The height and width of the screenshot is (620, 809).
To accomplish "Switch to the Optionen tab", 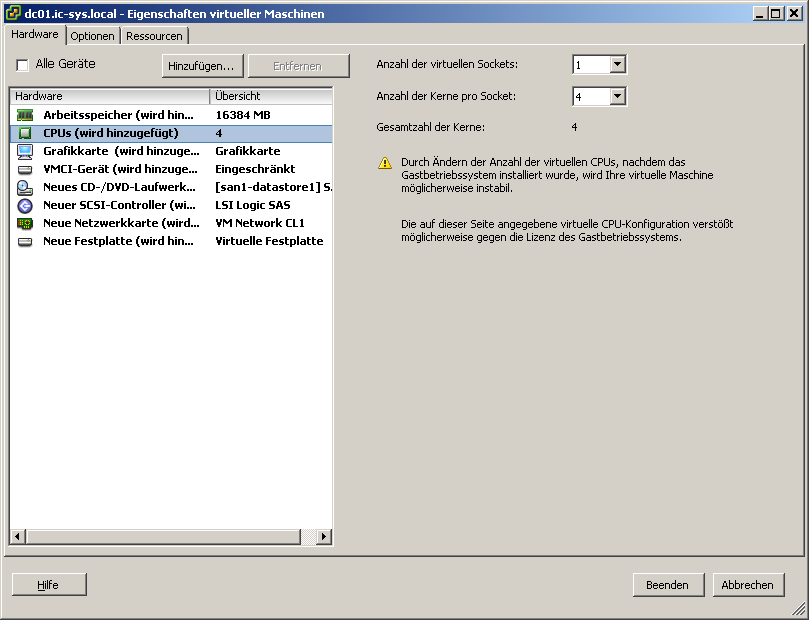I will pos(92,36).
